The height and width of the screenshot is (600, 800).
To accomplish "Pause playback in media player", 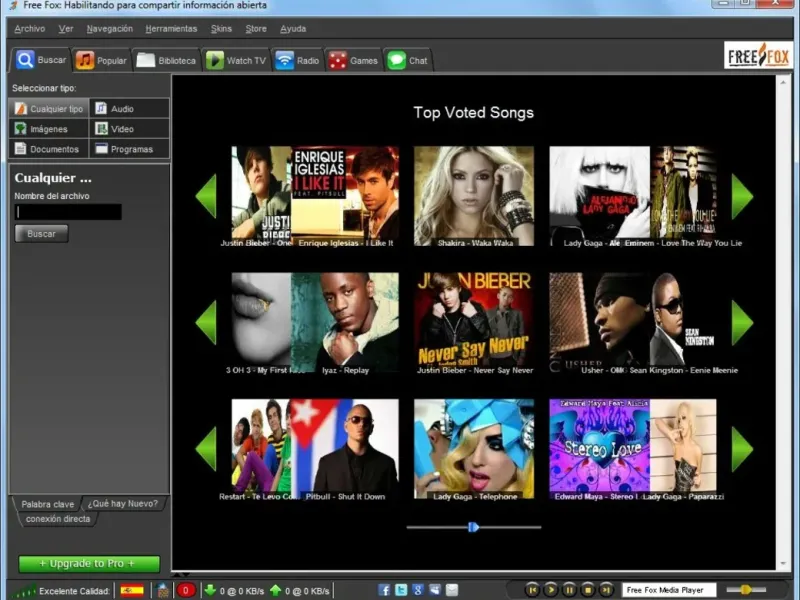I will click(569, 590).
